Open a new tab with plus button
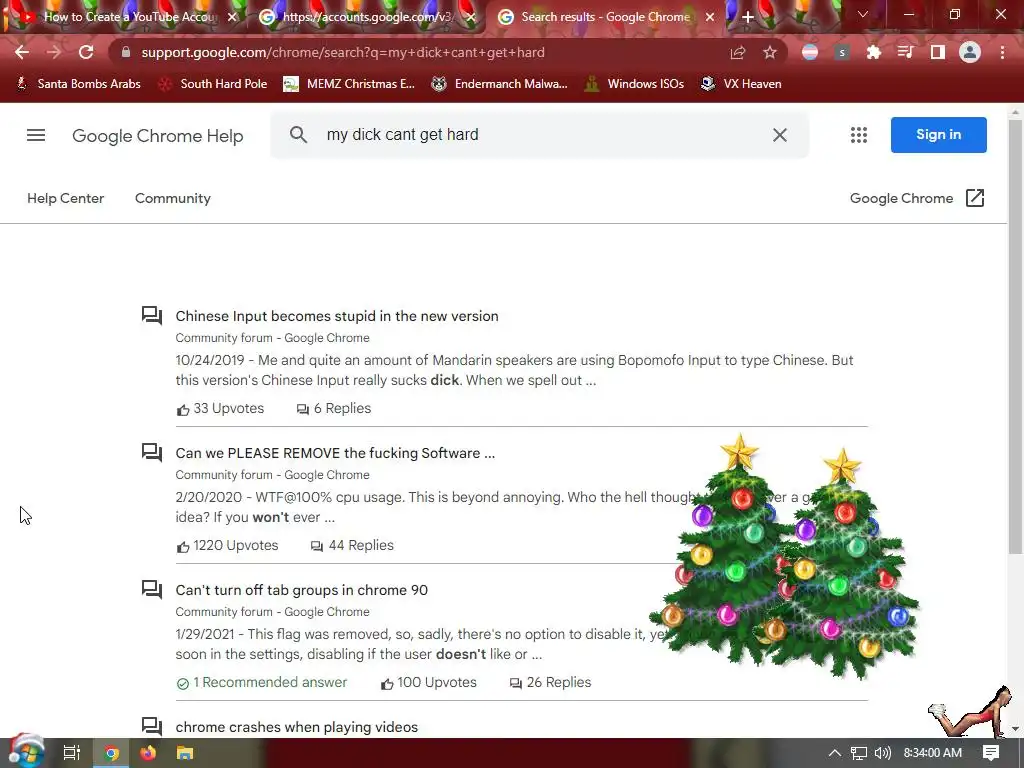 point(748,17)
